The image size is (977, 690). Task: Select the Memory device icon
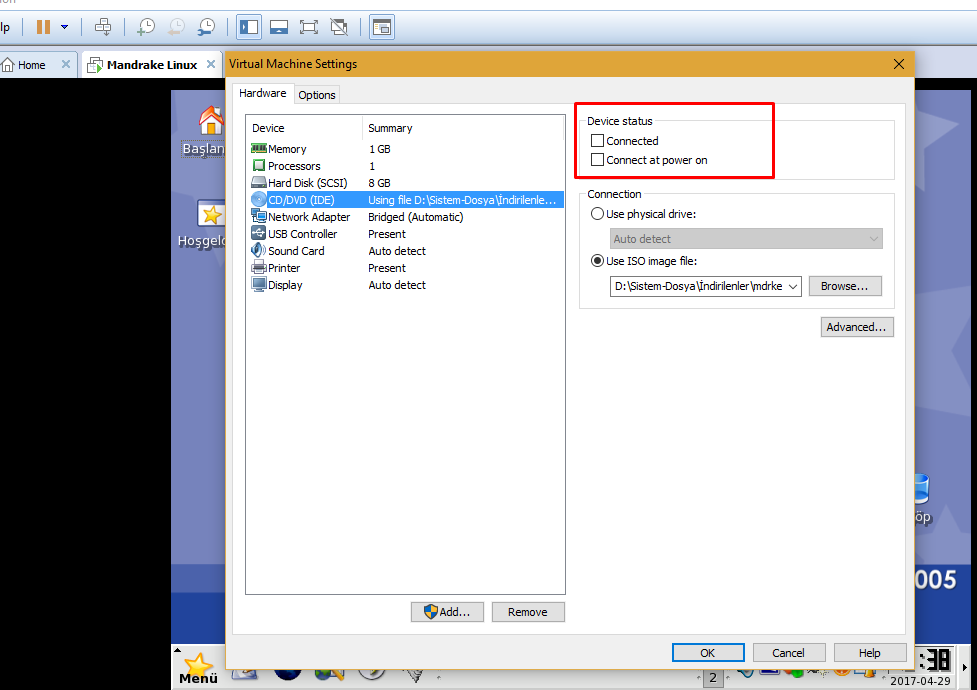point(259,148)
